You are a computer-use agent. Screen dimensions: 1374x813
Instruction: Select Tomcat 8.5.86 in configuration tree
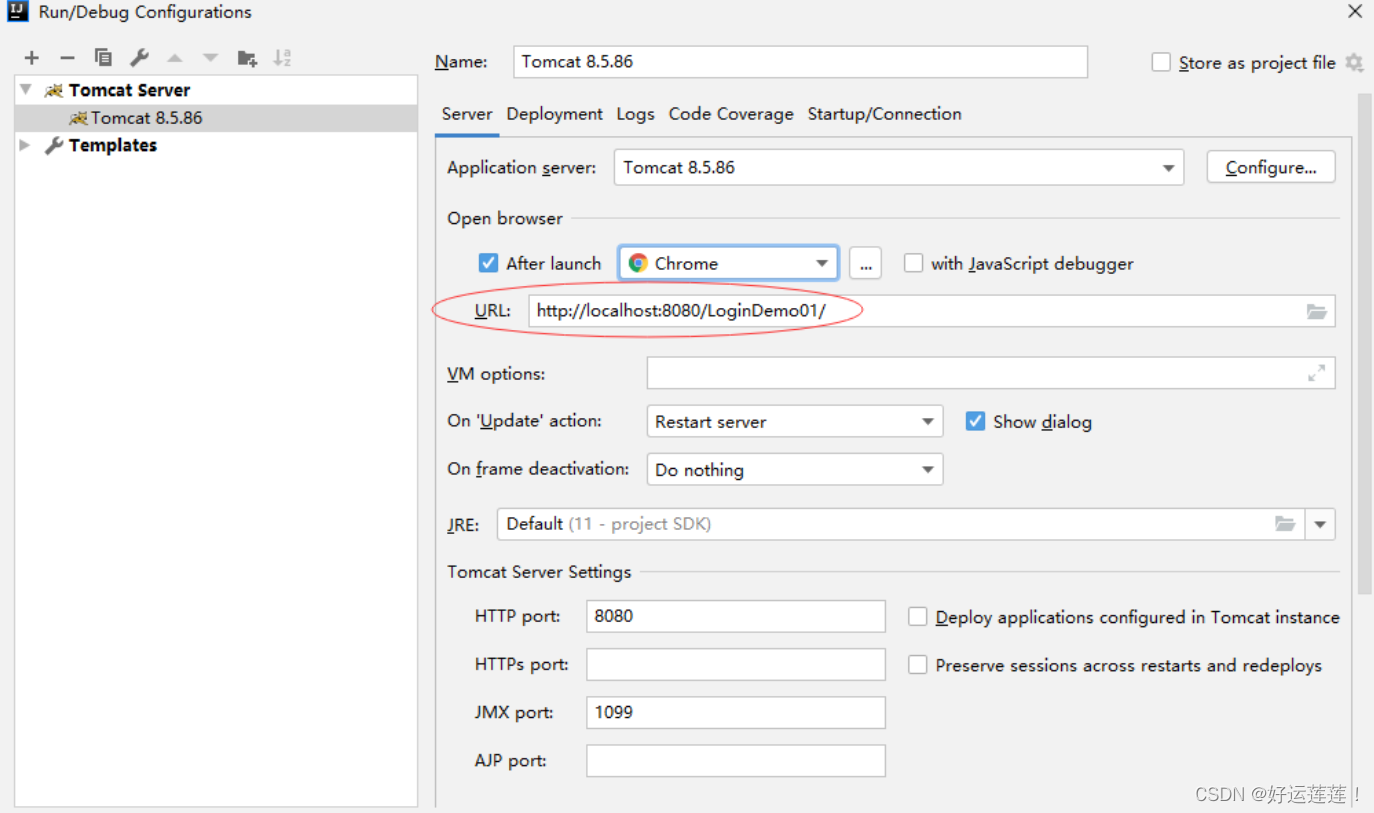click(x=216, y=118)
